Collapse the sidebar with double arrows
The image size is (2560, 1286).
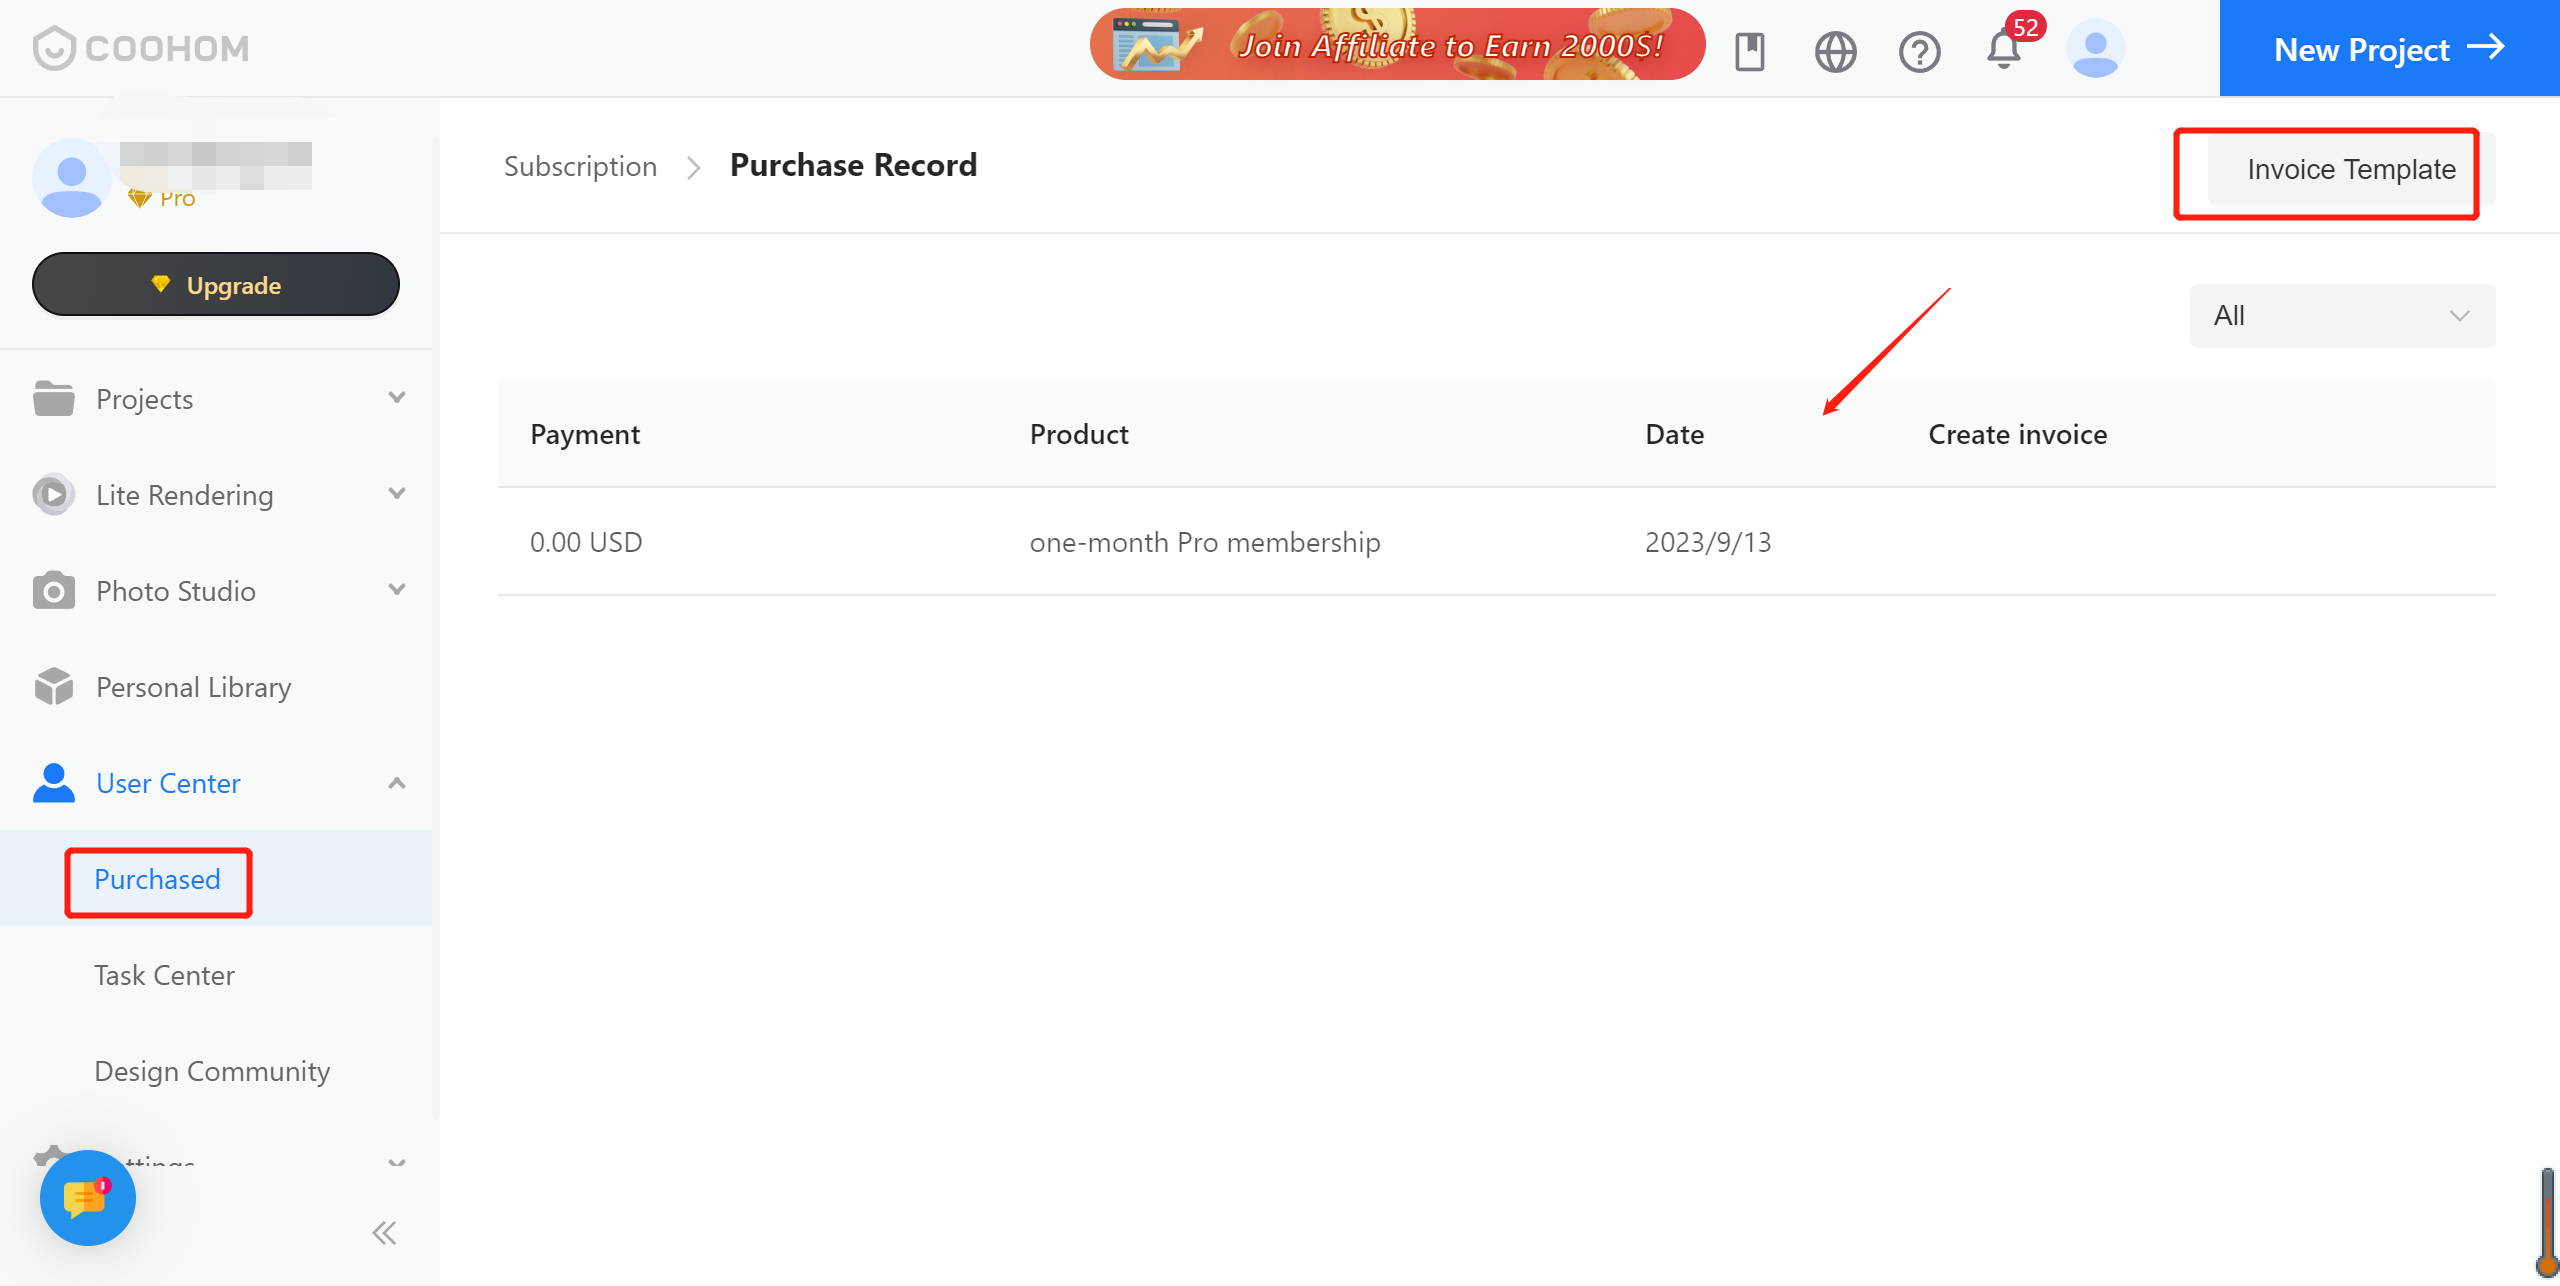pyautogui.click(x=384, y=1232)
